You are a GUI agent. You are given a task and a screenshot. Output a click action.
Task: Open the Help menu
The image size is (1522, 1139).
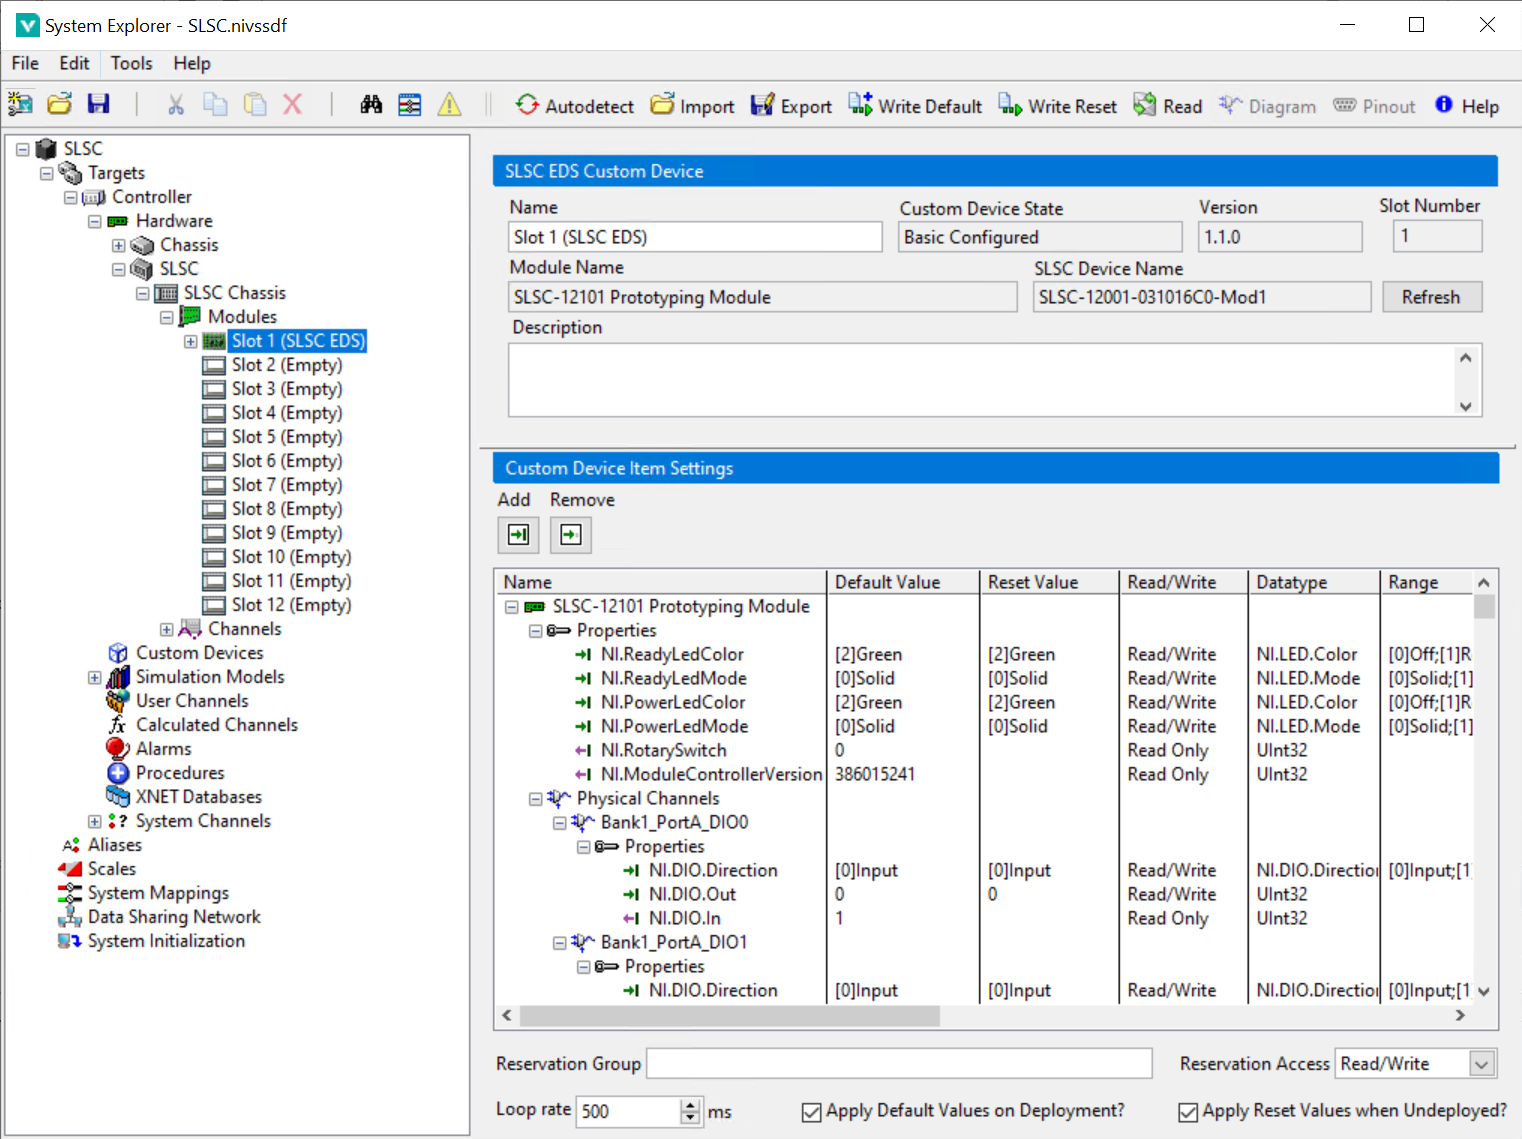[x=192, y=63]
